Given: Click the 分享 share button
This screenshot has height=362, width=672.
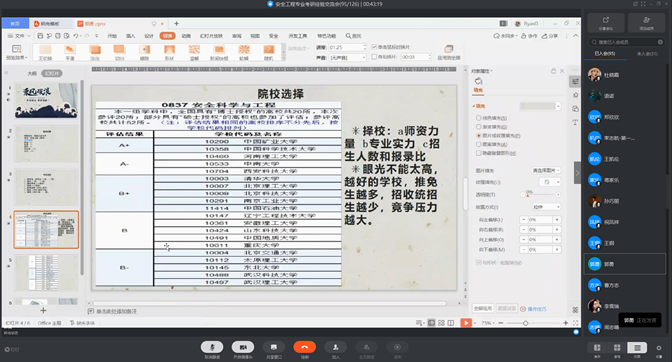Looking at the screenshot, I should [x=550, y=36].
